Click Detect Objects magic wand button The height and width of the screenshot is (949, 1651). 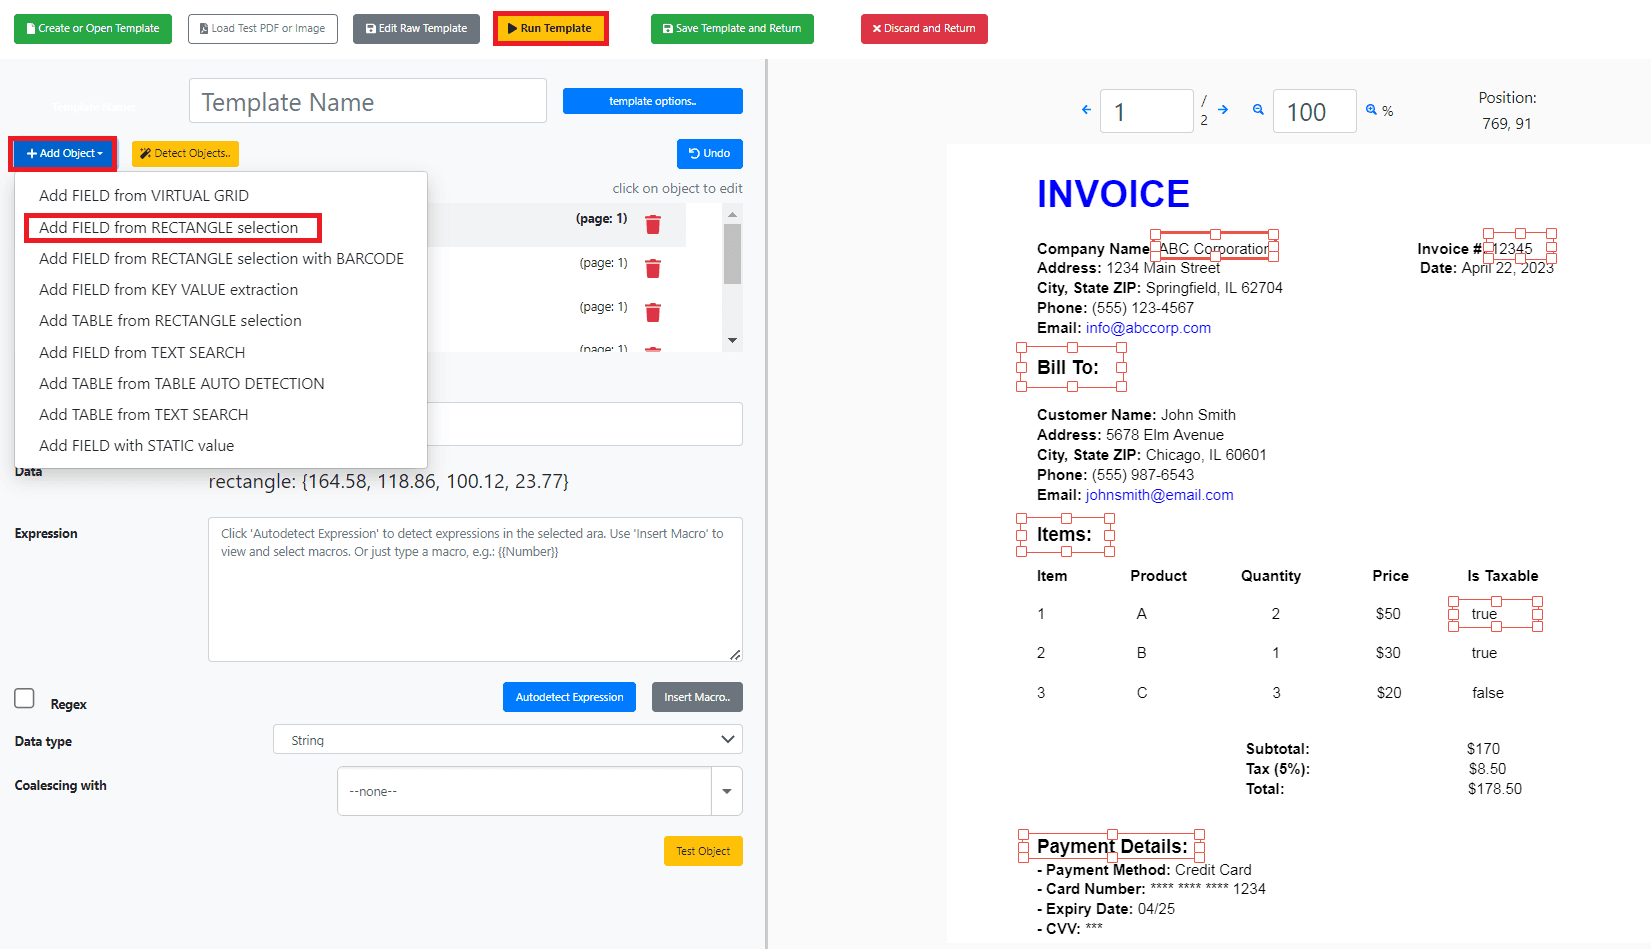point(185,153)
